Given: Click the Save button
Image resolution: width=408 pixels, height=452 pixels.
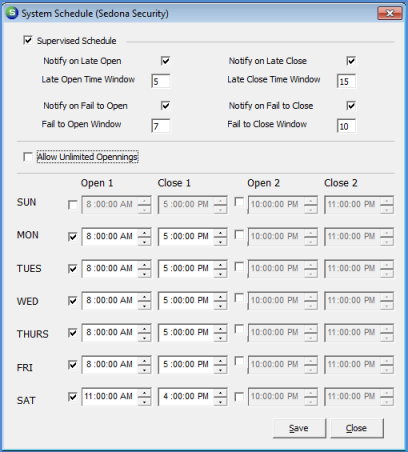Looking at the screenshot, I should coord(299,428).
